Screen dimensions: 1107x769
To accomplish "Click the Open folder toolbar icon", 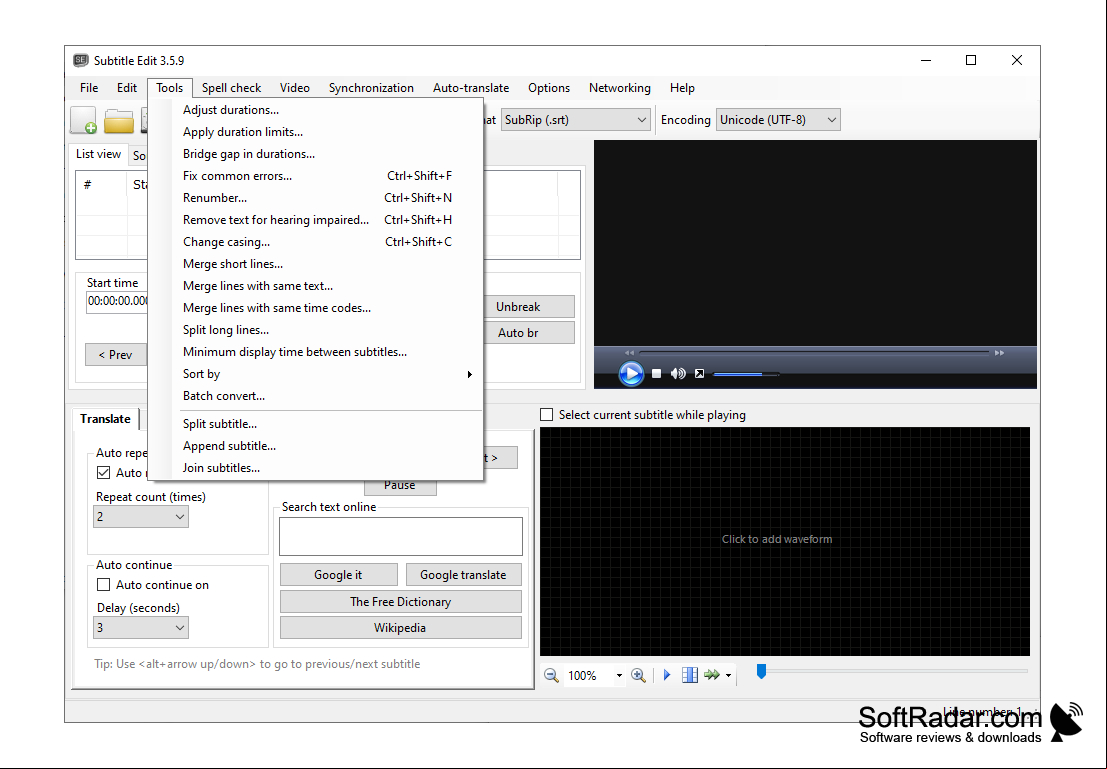I will 119,121.
